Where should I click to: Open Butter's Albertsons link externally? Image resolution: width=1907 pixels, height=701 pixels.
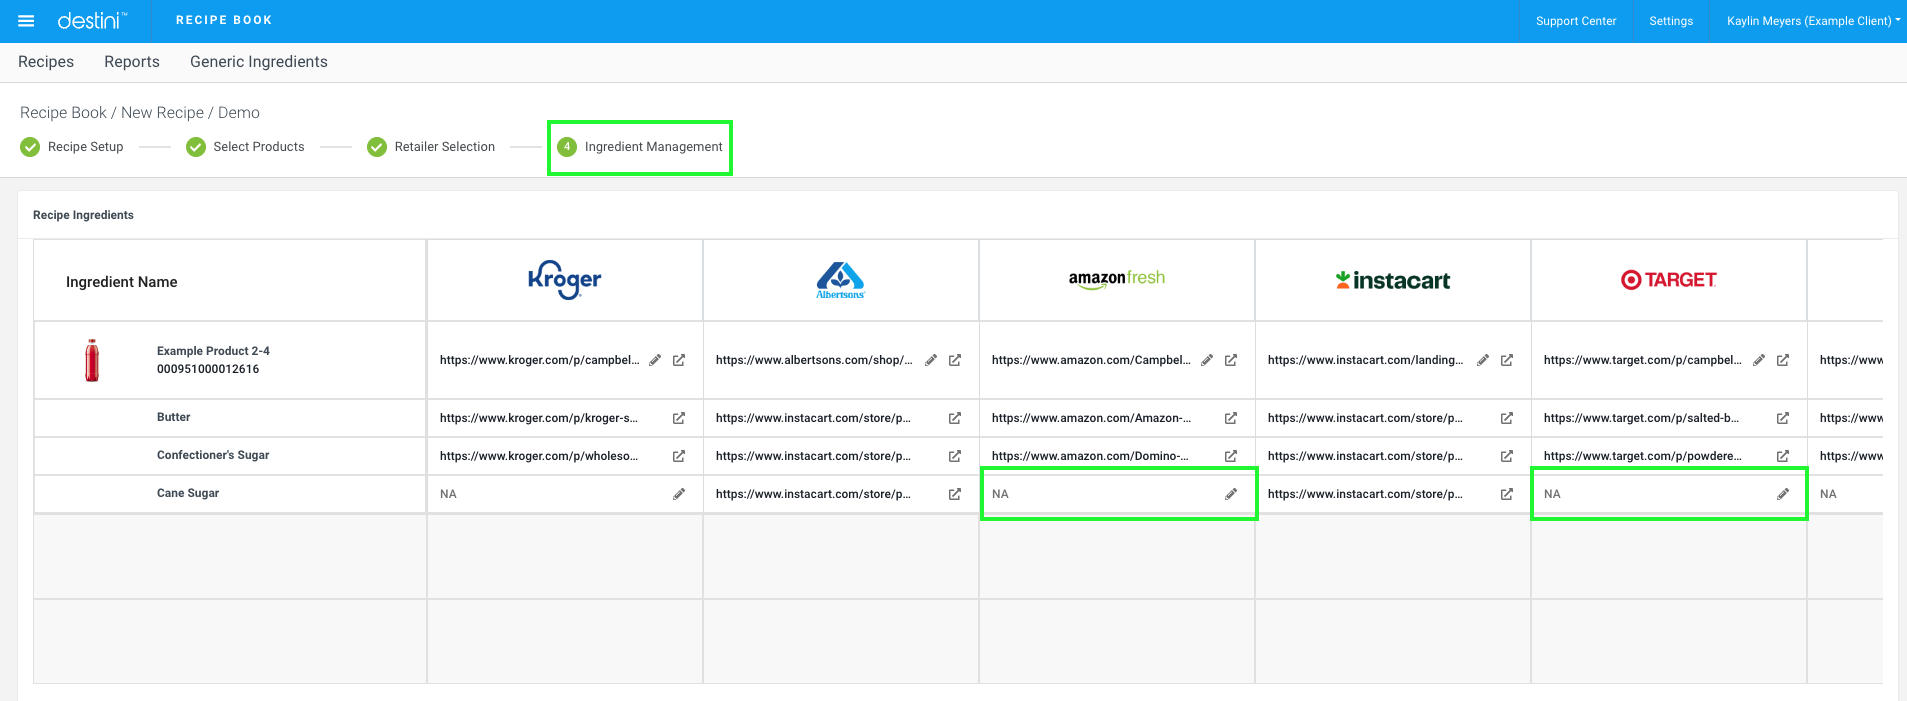(x=955, y=418)
